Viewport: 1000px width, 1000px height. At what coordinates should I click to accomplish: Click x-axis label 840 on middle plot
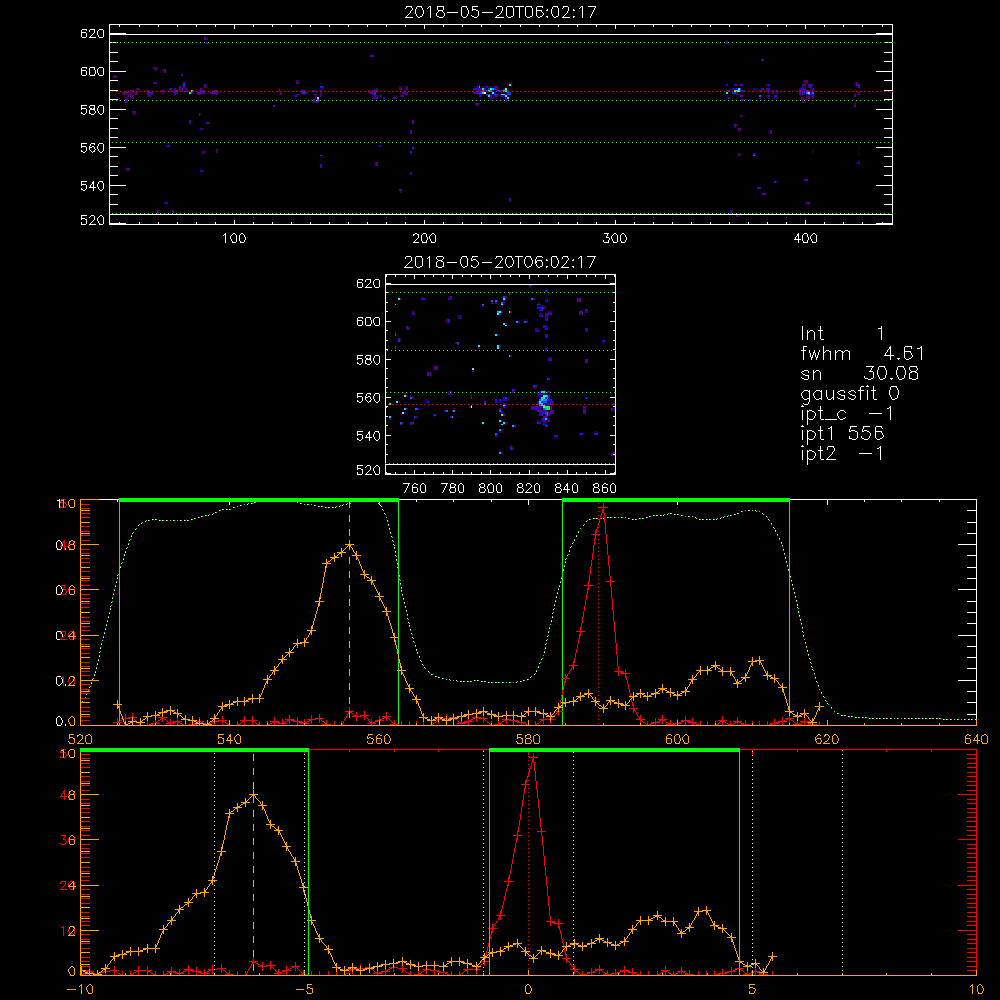(566, 489)
